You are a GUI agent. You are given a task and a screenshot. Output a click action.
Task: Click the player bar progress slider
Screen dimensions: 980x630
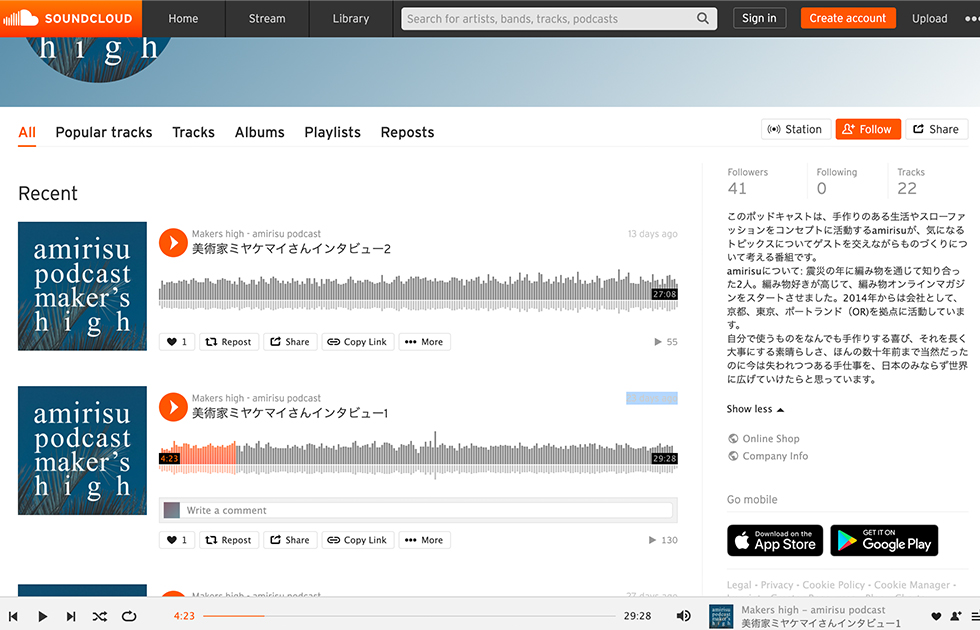click(409, 616)
